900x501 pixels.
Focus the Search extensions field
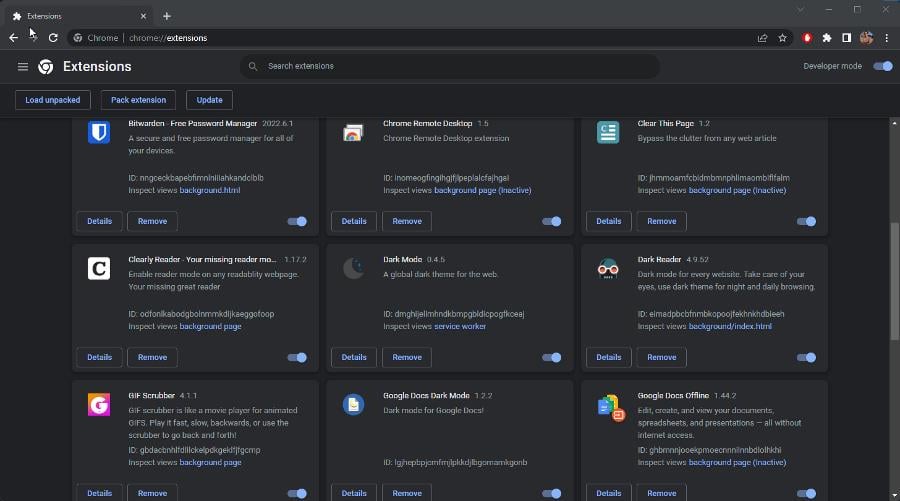coord(449,67)
